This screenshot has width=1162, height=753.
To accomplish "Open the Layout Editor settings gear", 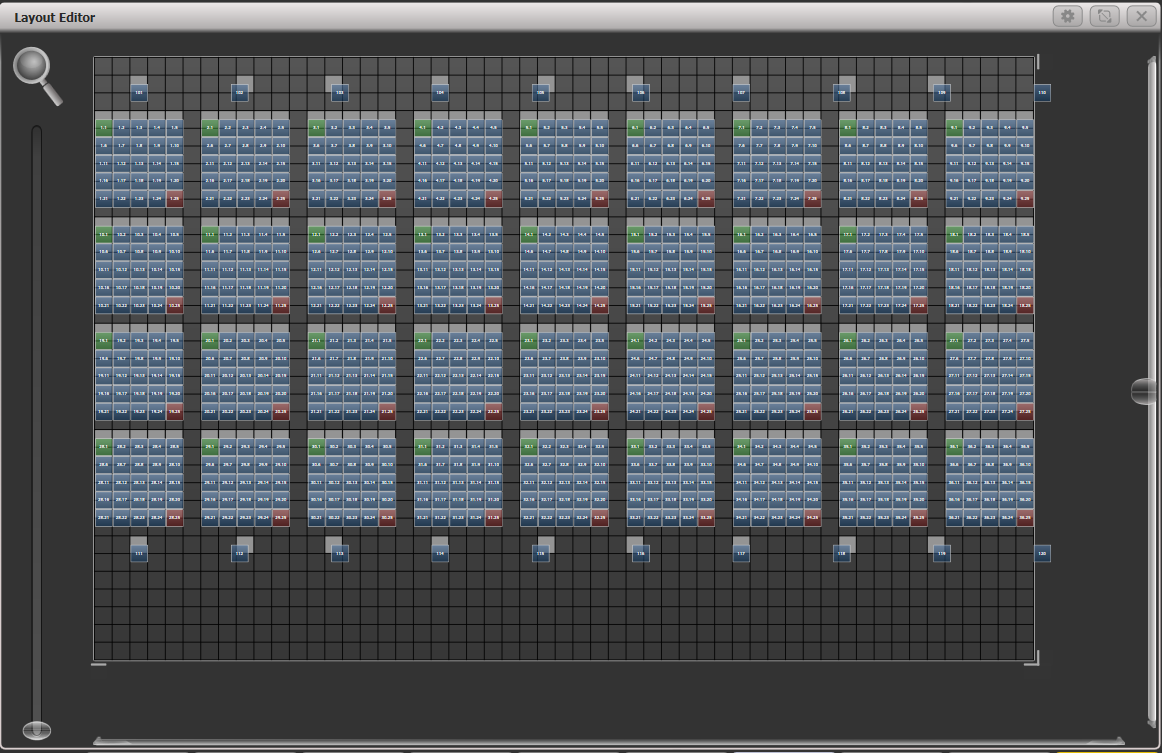I will (1068, 16).
